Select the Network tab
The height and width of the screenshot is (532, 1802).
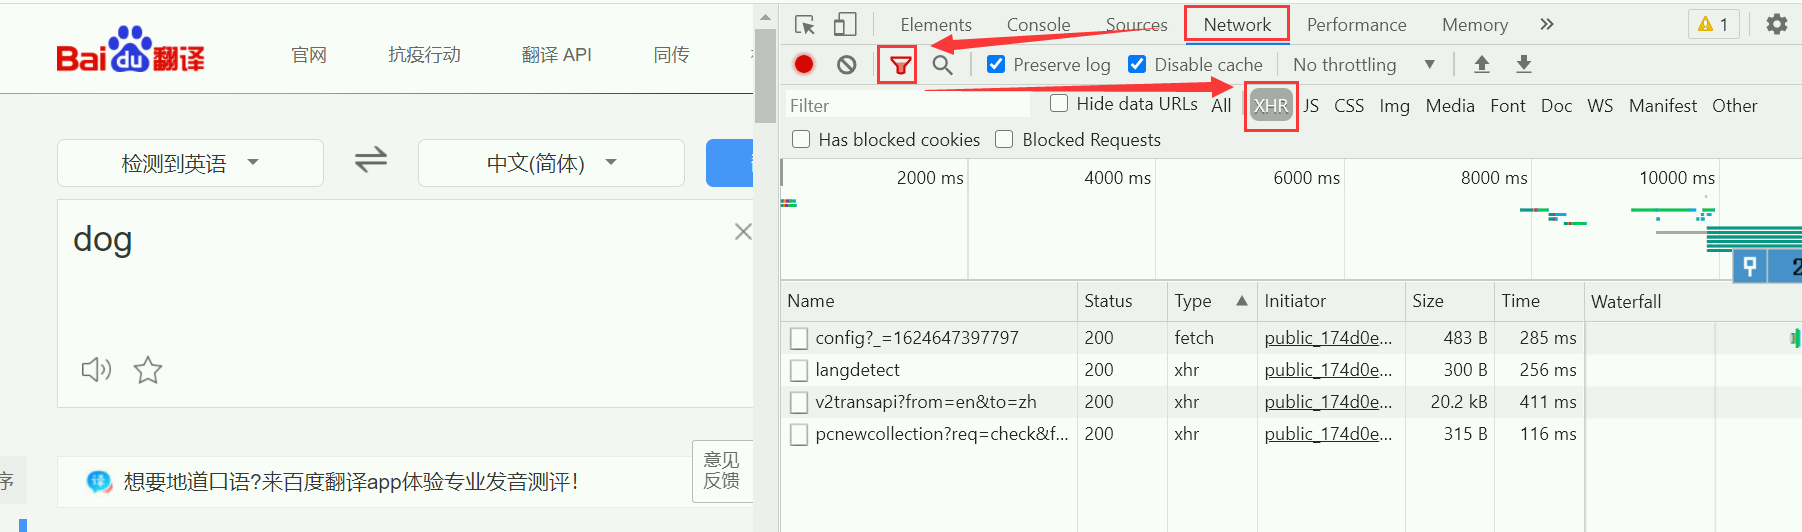1237,25
